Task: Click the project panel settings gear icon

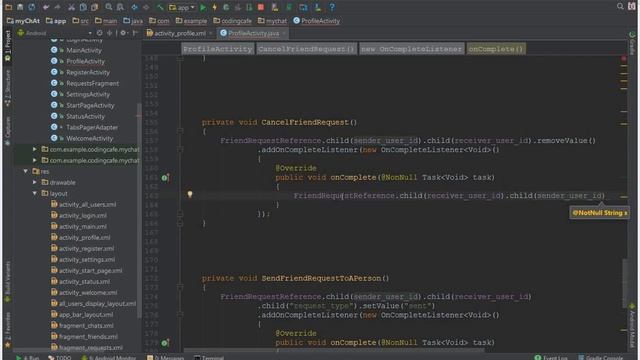Action: (x=123, y=33)
